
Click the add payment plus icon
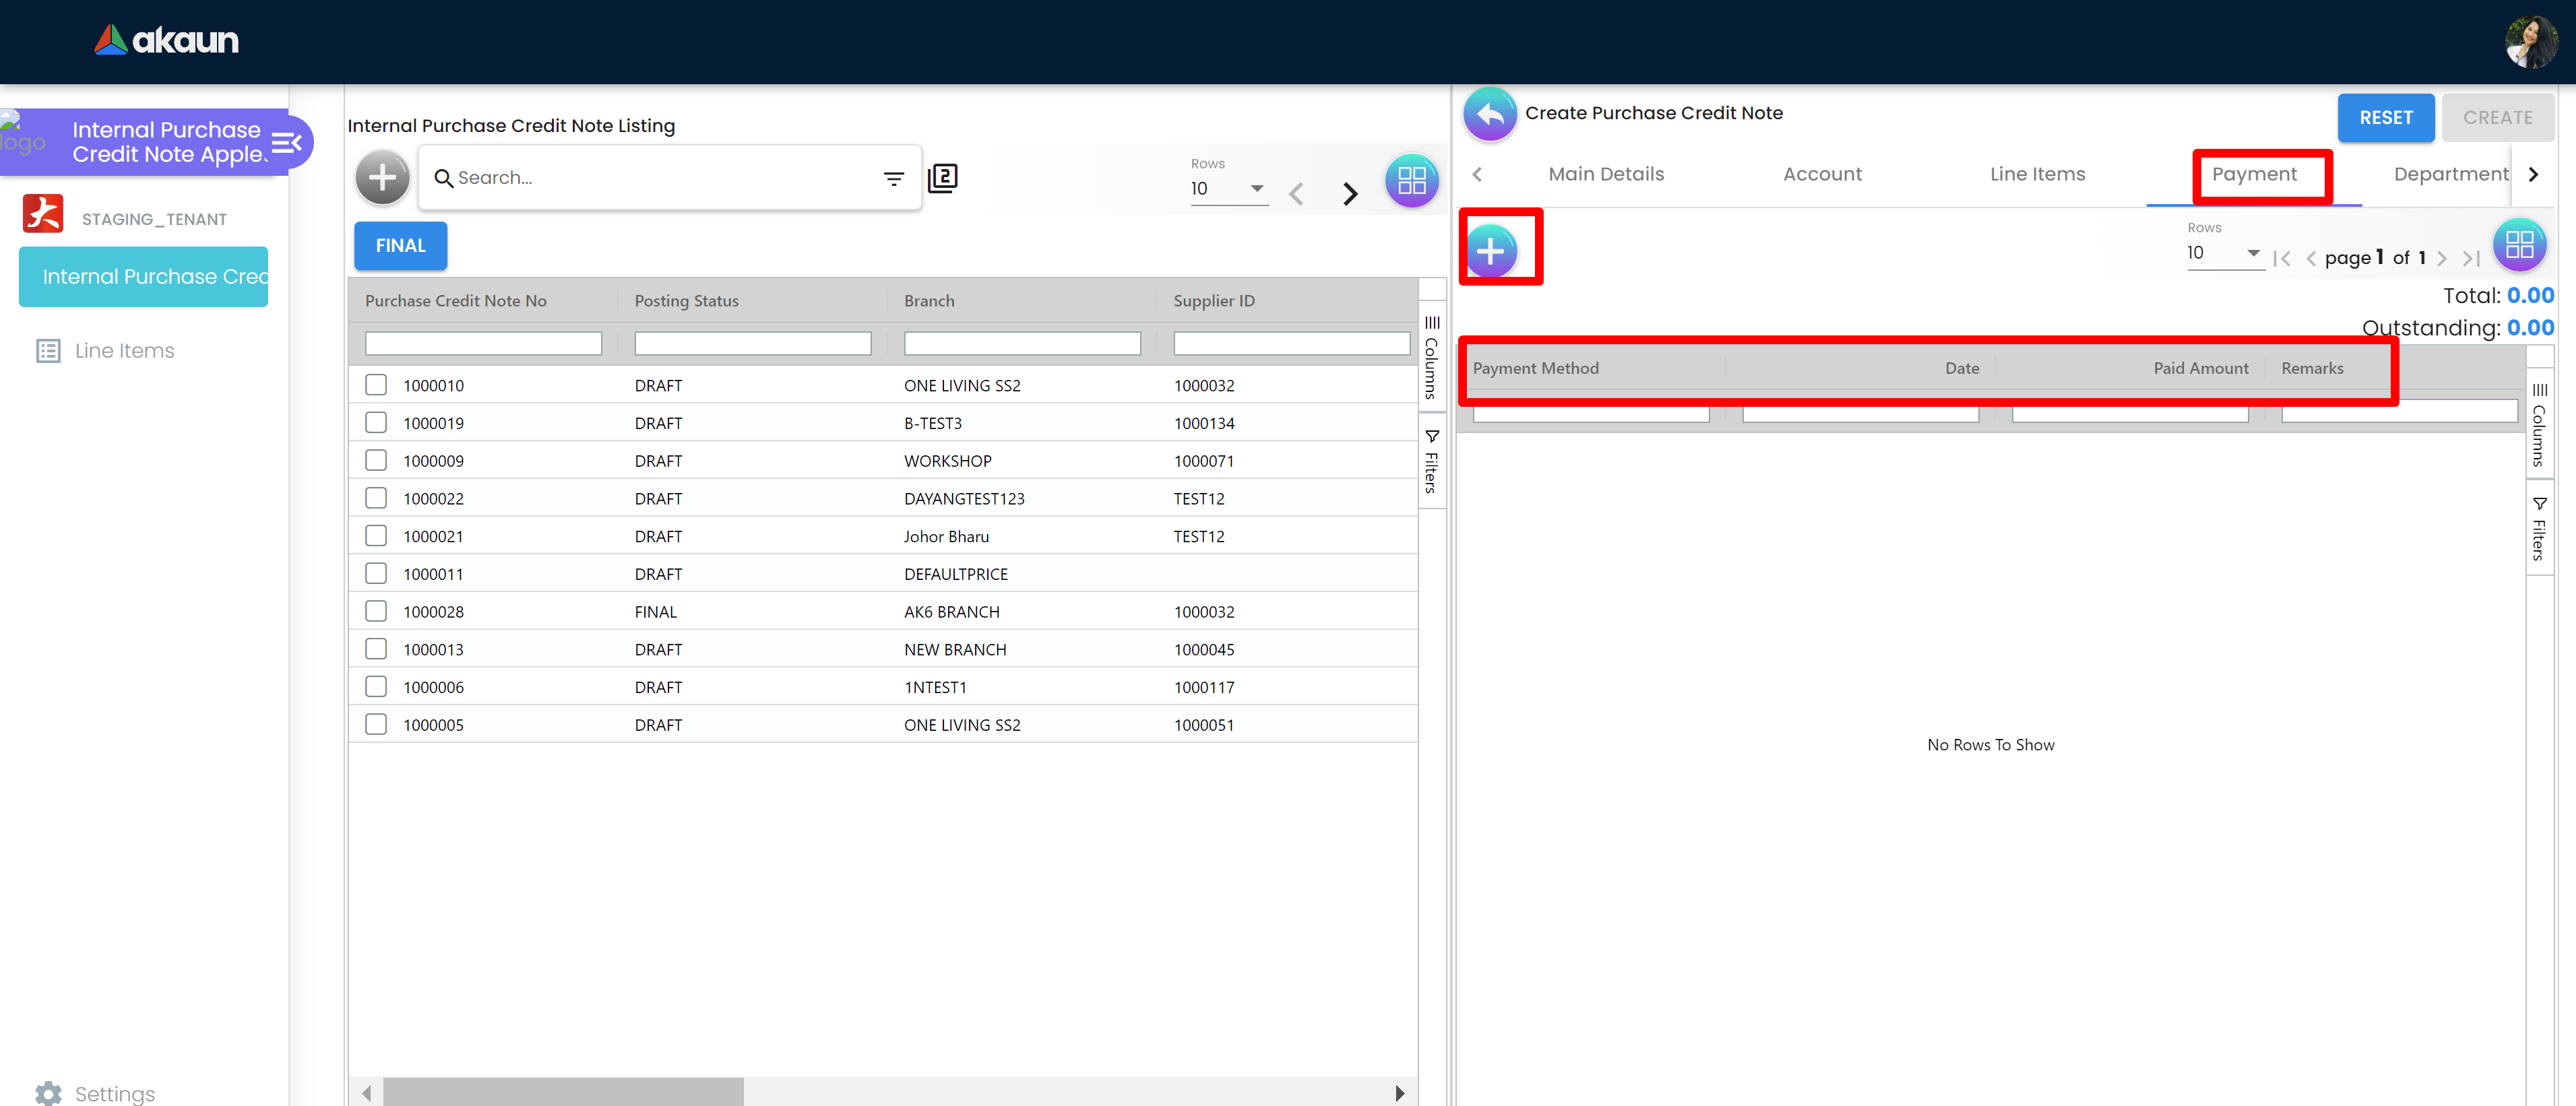click(1490, 250)
